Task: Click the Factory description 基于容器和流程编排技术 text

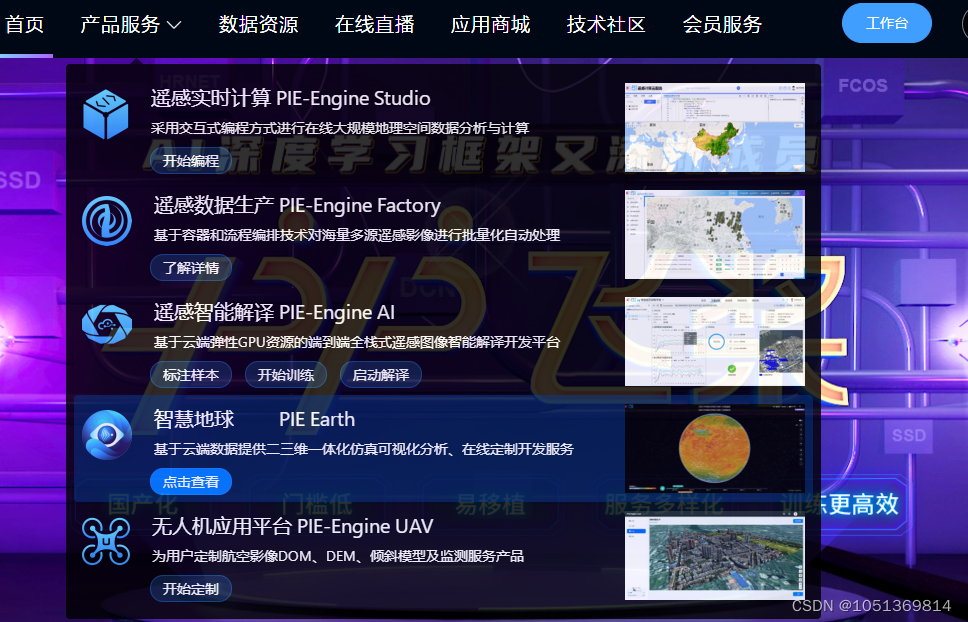Action: pos(357,235)
